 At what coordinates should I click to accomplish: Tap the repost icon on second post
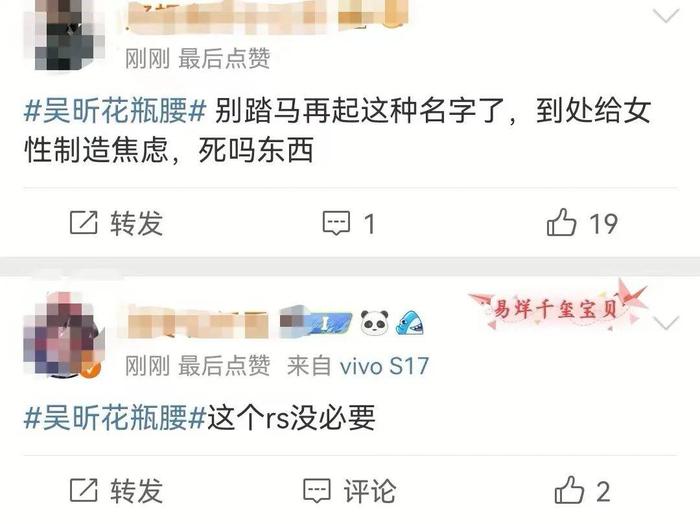(x=83, y=490)
